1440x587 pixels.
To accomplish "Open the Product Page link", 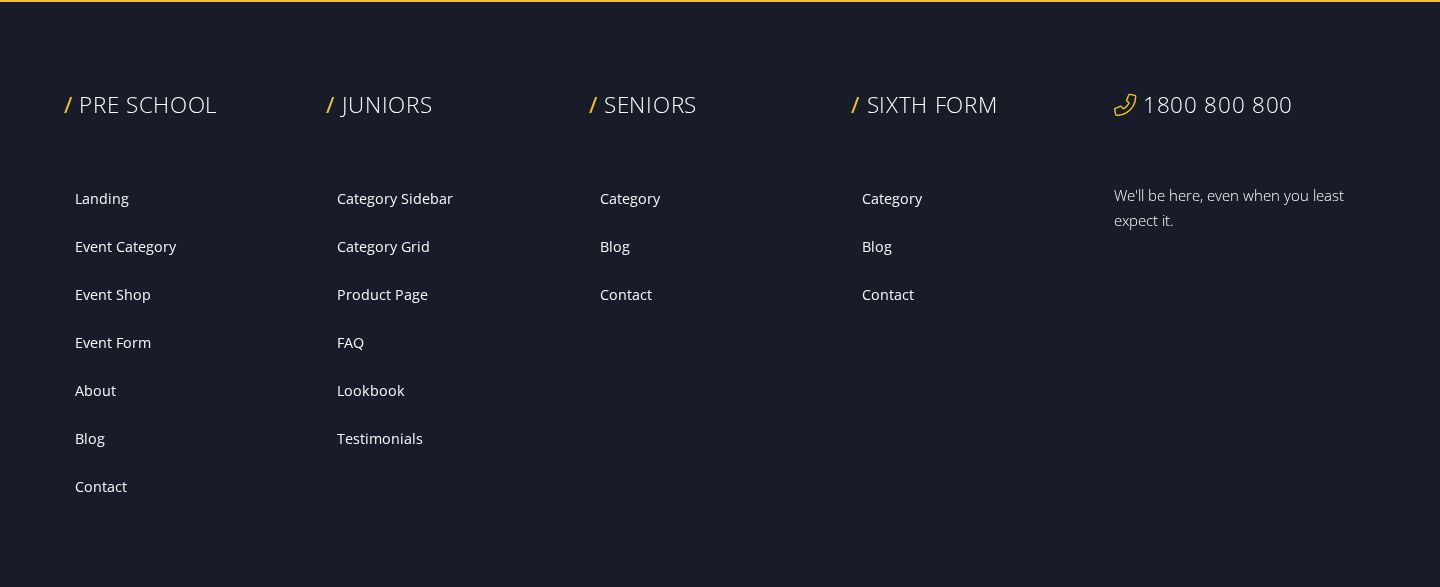I will pyautogui.click(x=382, y=295).
